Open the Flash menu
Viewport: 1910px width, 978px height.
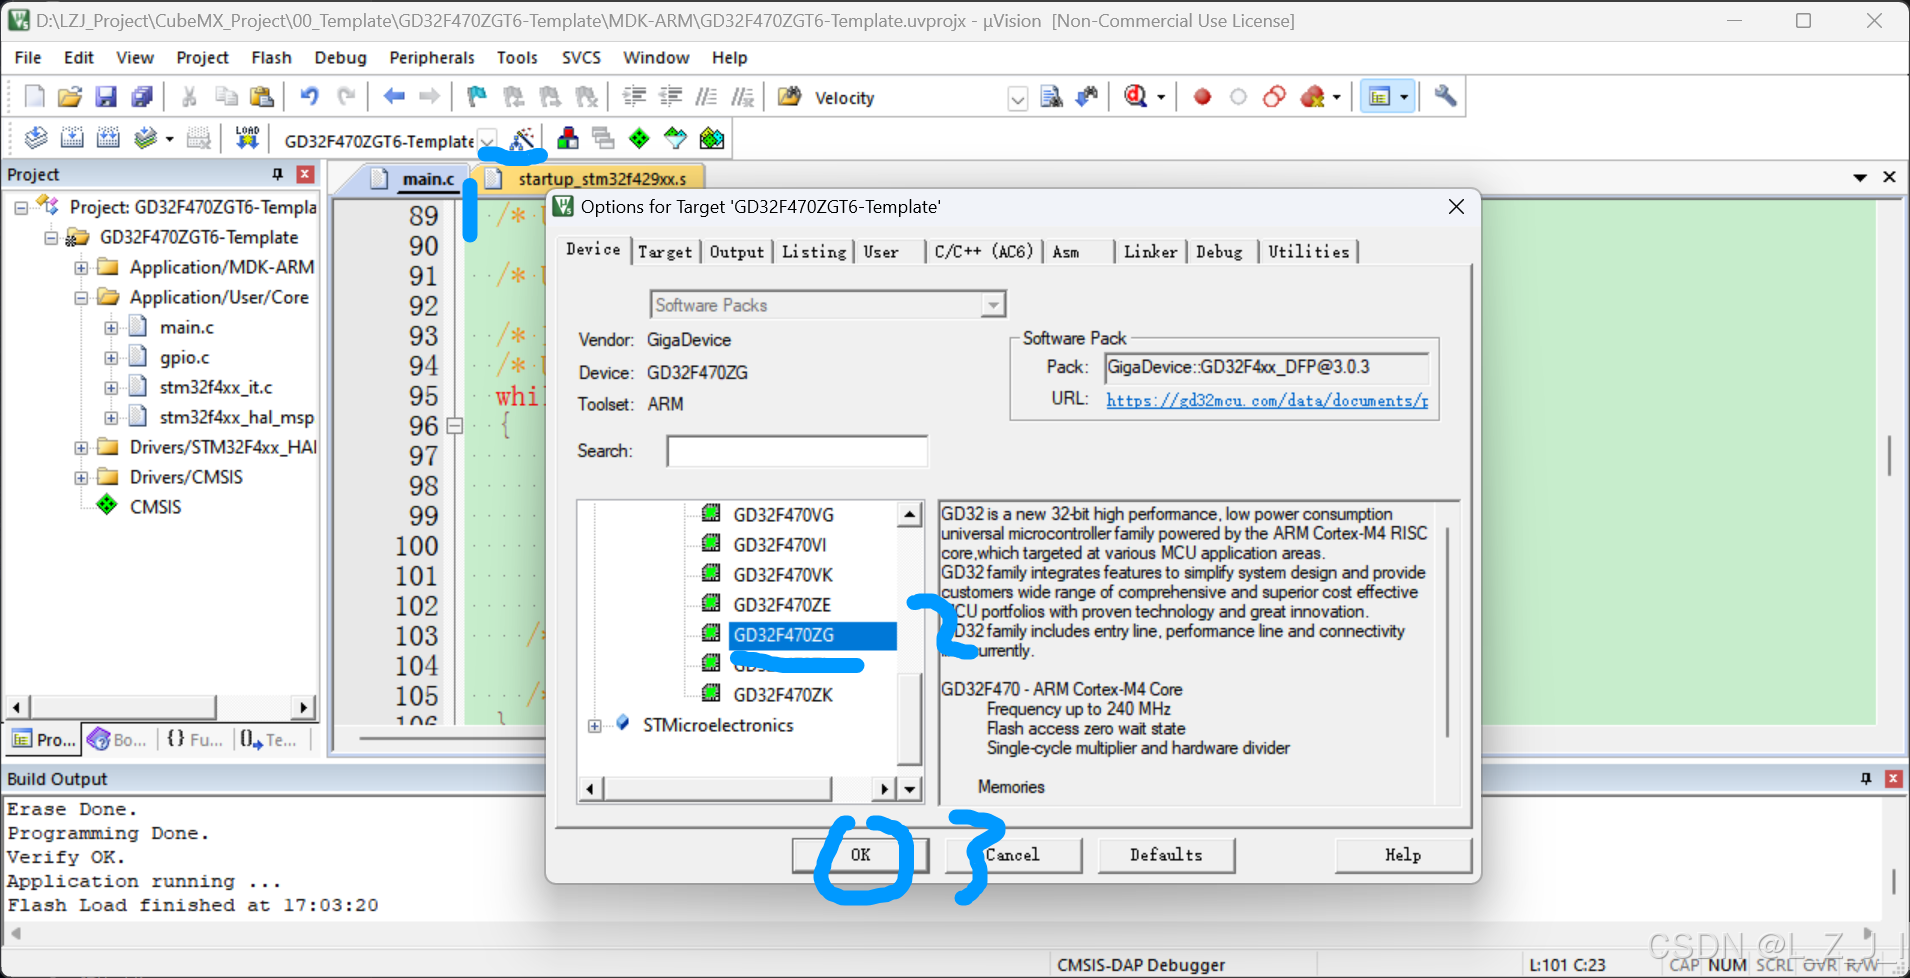271,57
